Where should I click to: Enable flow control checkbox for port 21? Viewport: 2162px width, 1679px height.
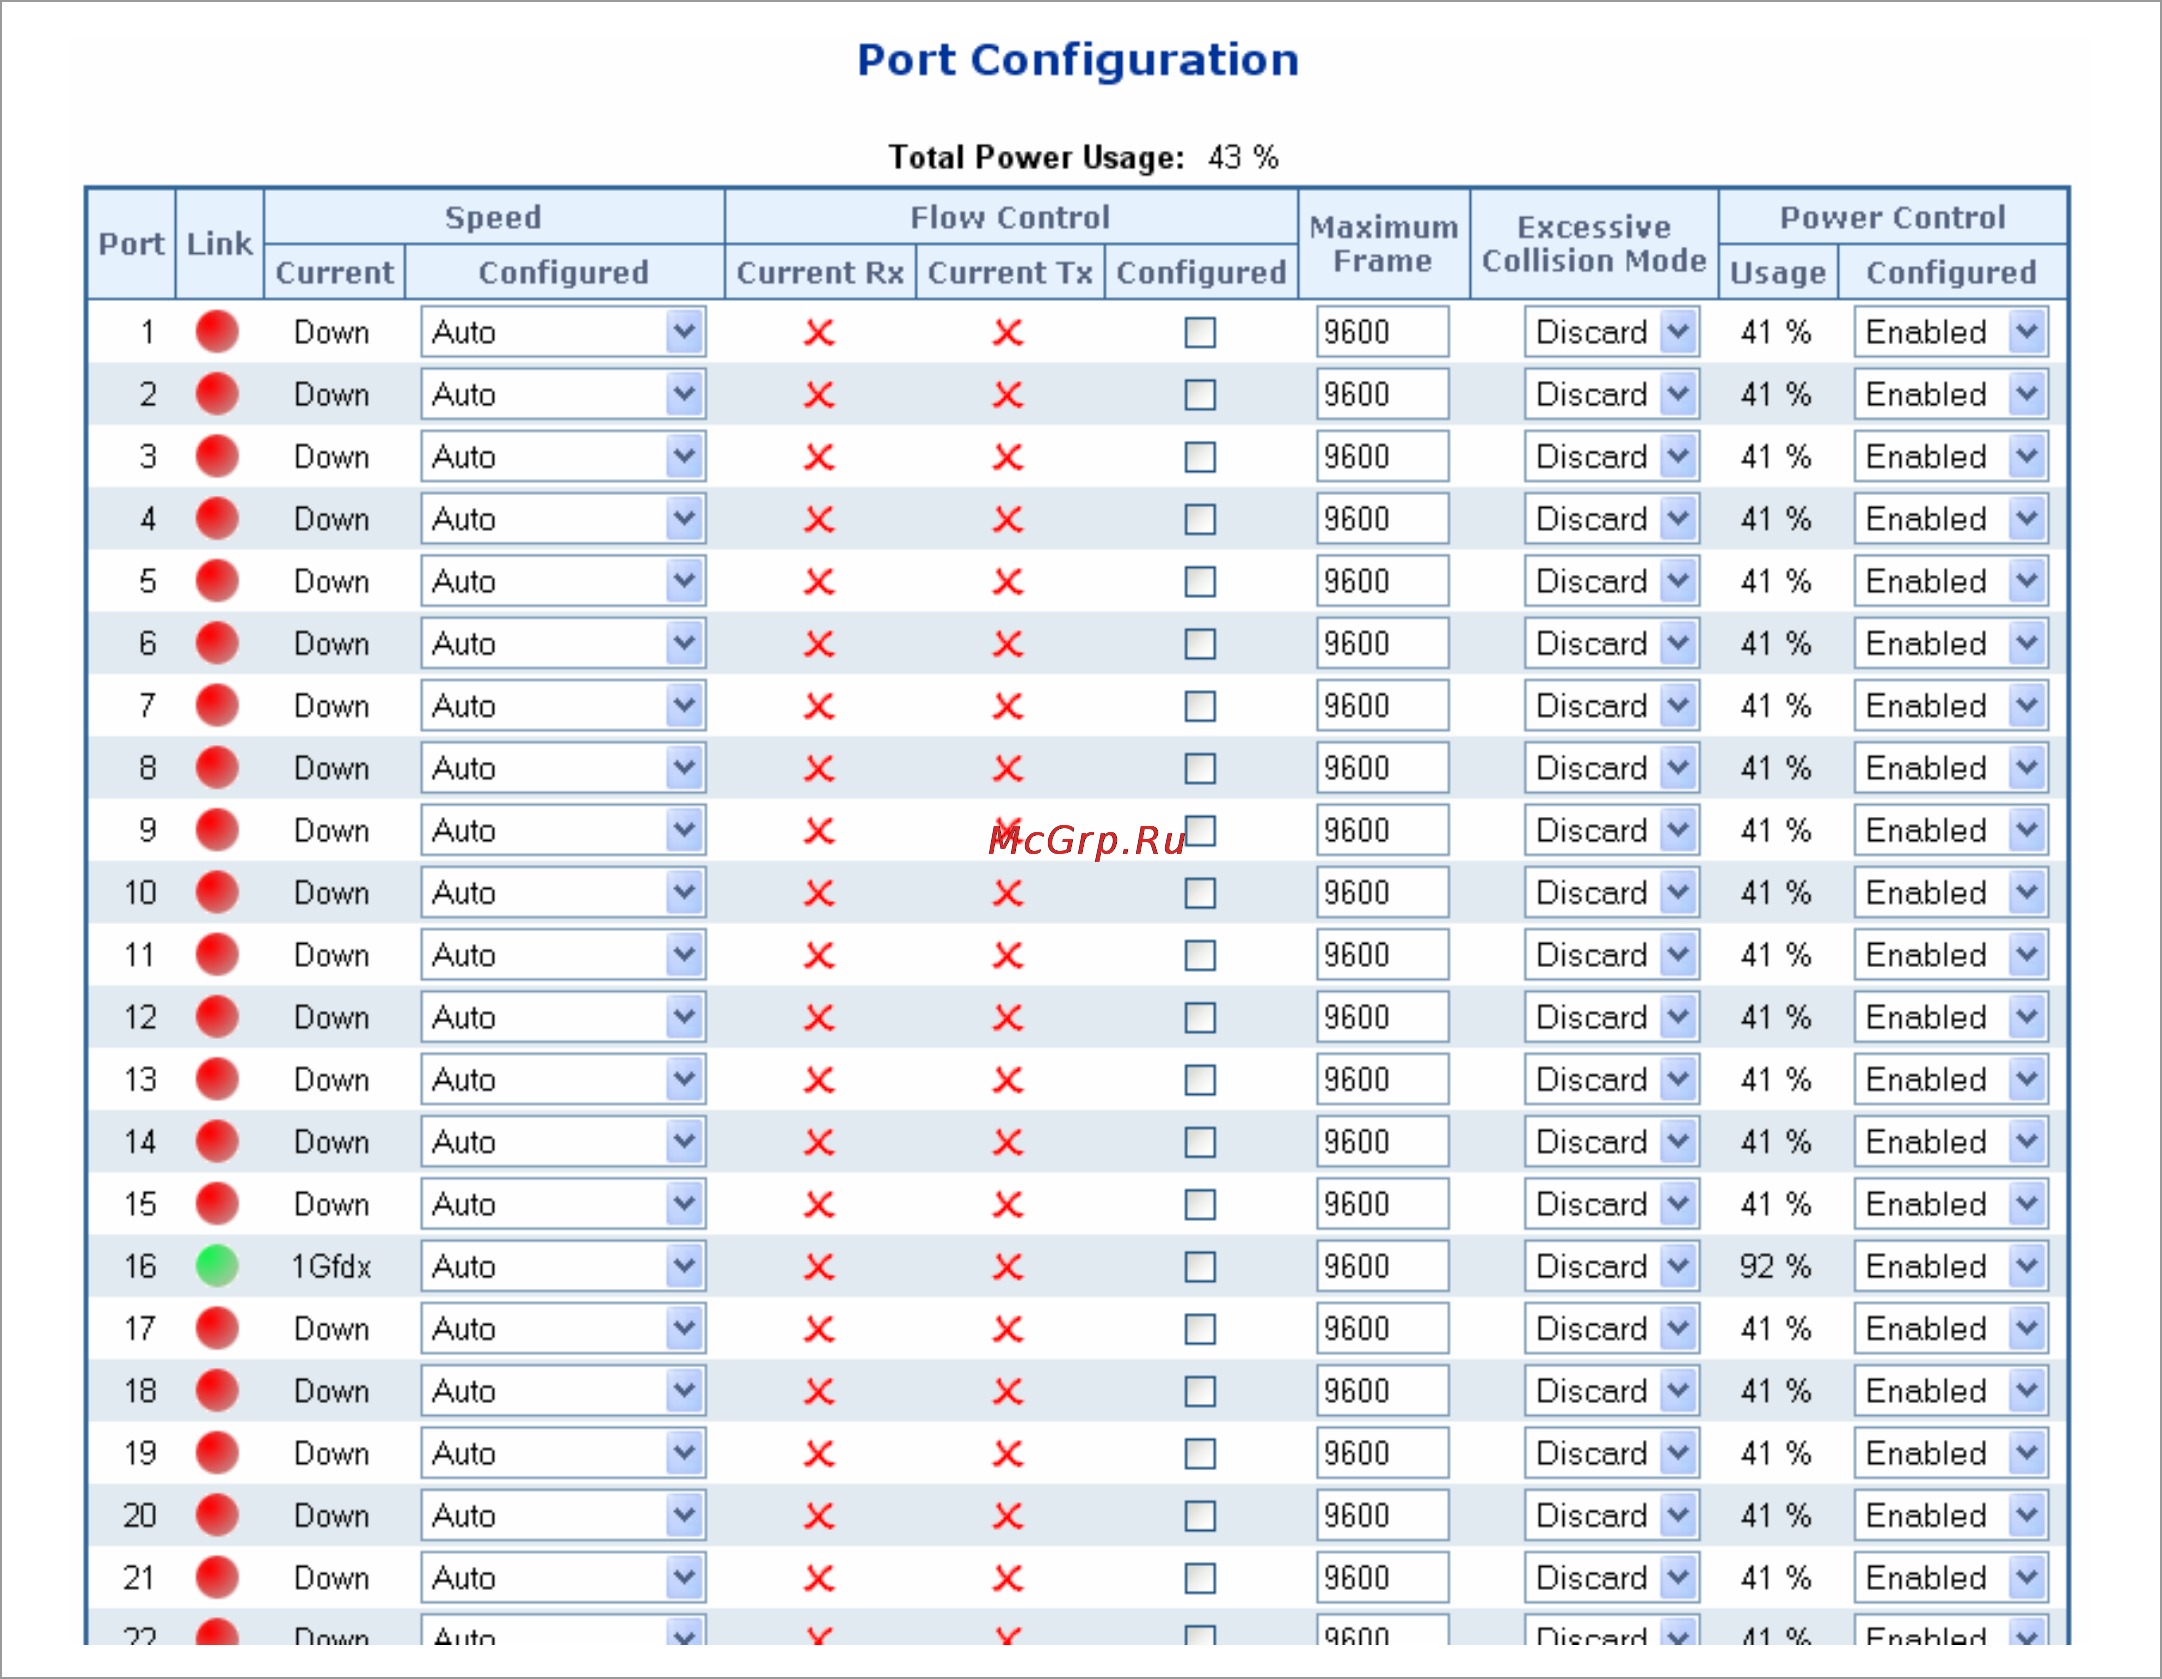pos(1200,1577)
